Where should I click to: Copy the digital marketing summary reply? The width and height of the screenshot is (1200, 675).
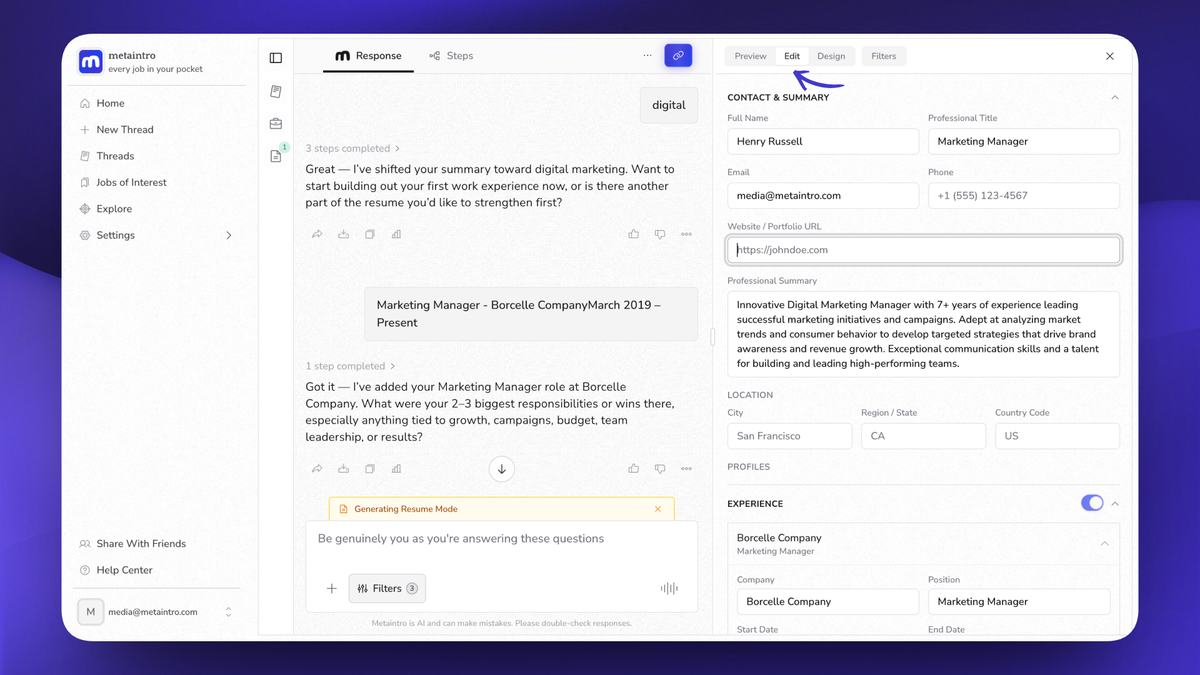370,234
